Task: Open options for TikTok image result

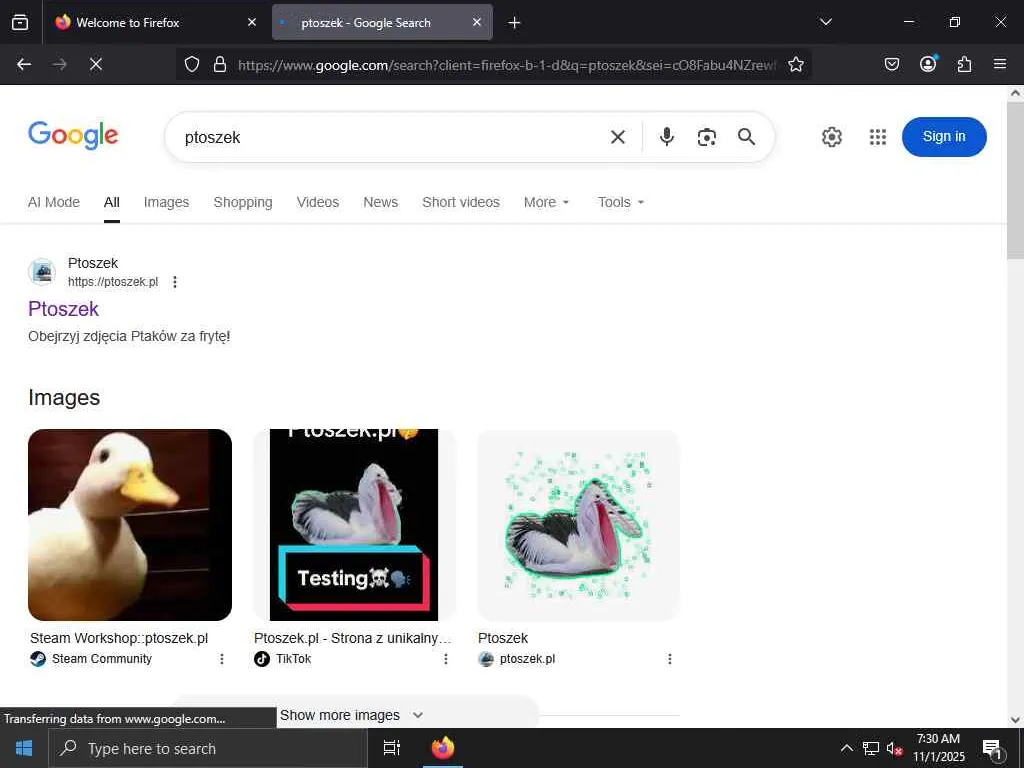Action: (445, 659)
